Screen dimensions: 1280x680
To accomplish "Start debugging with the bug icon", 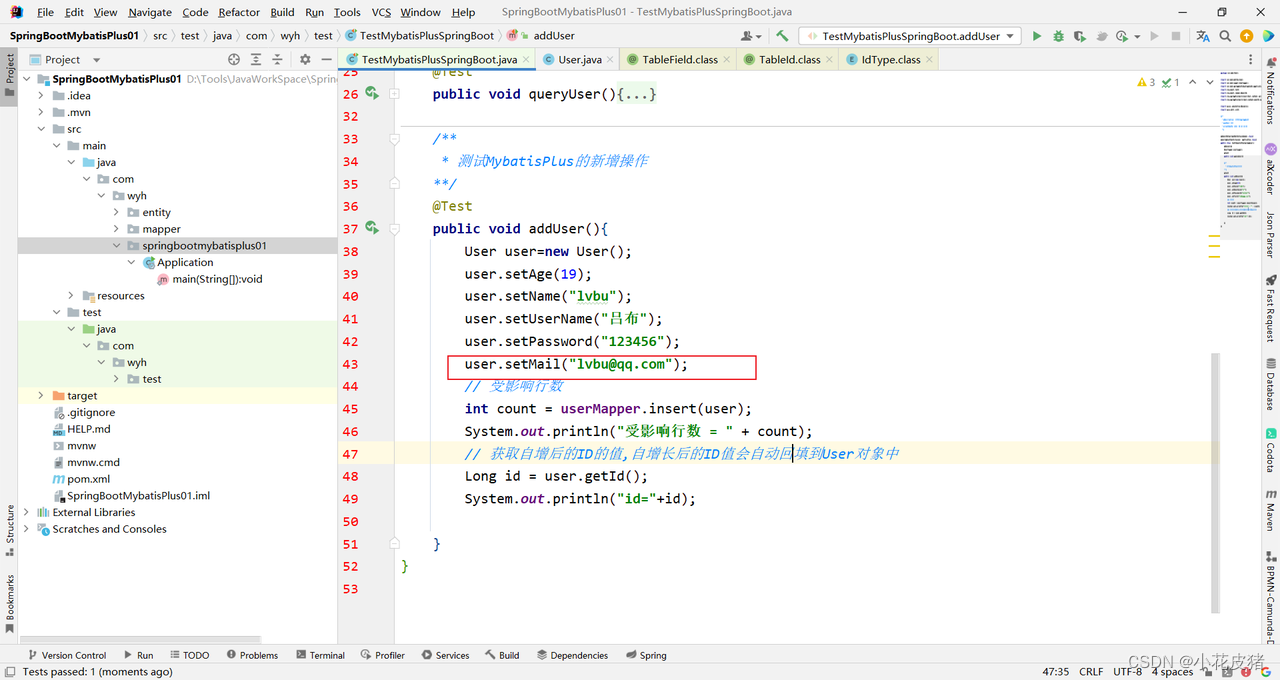I will click(x=1058, y=36).
